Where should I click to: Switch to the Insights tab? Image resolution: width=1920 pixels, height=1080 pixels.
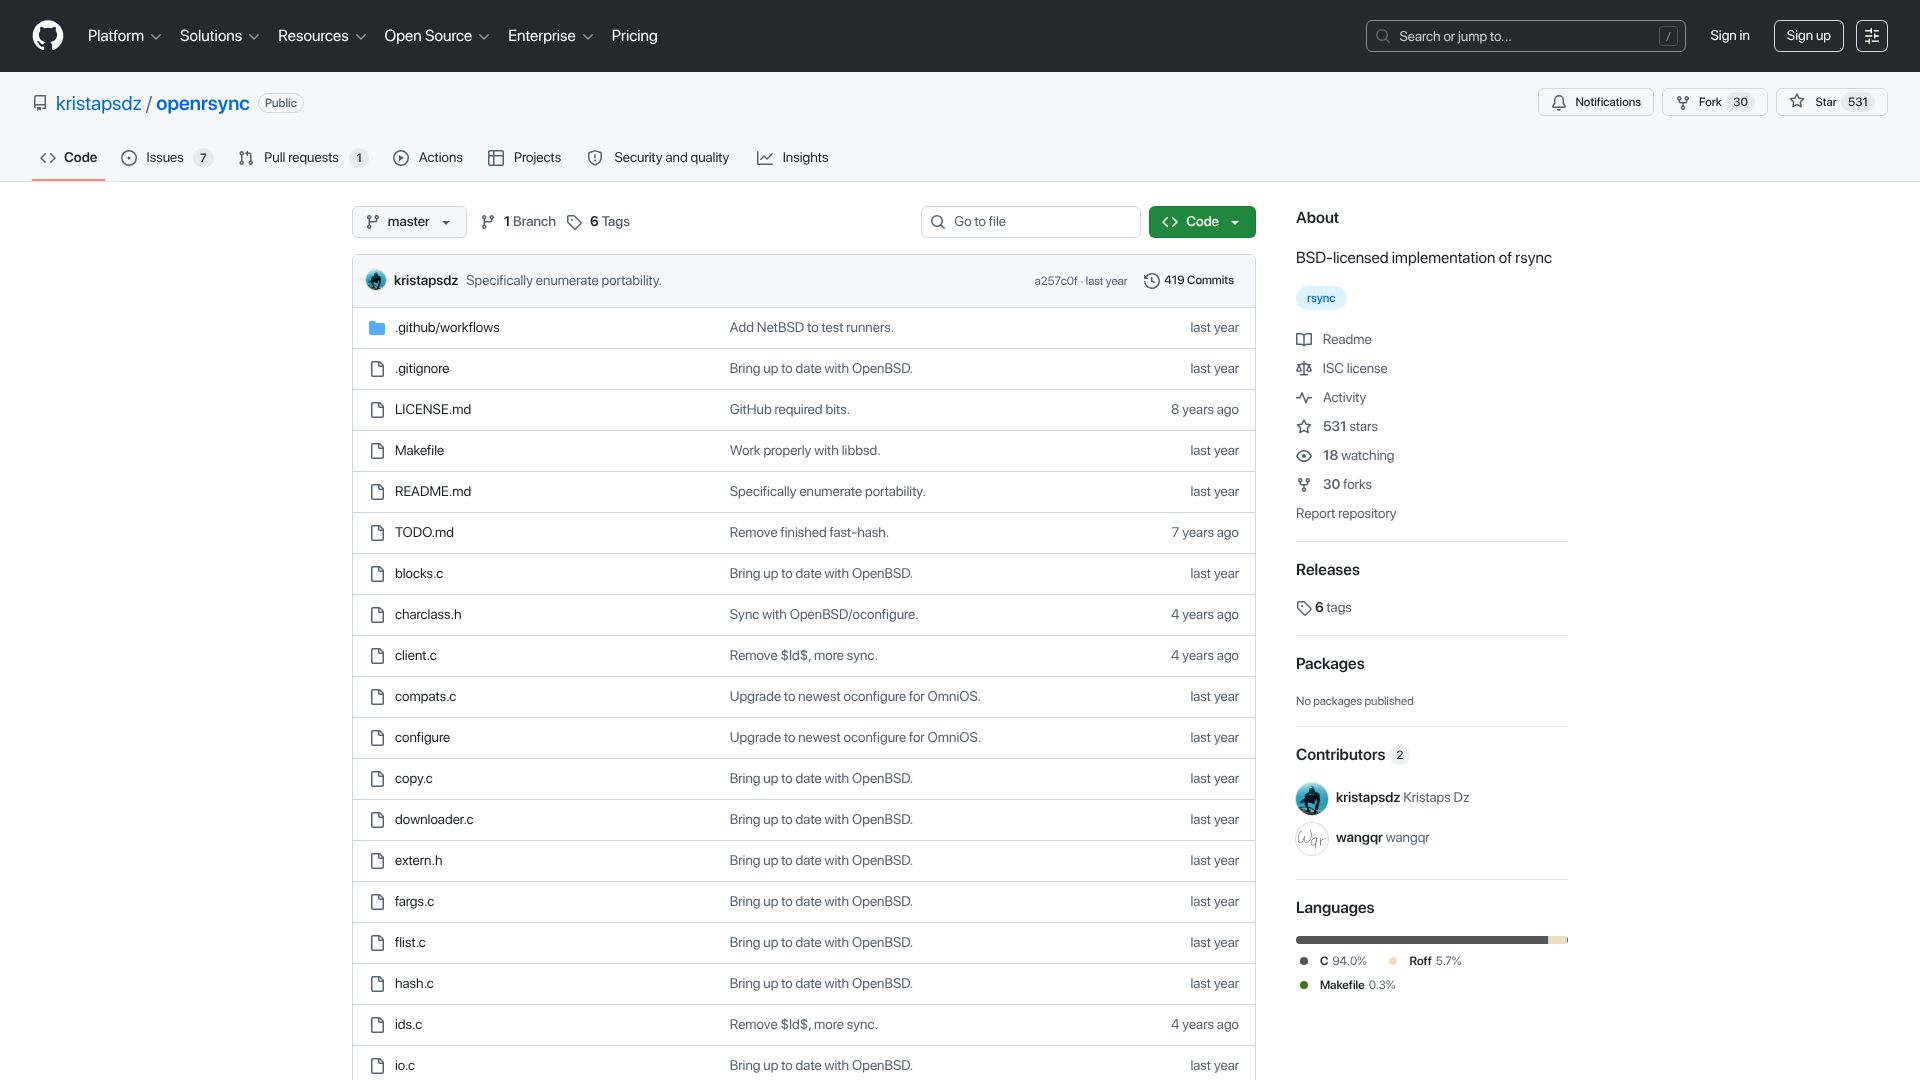[793, 158]
